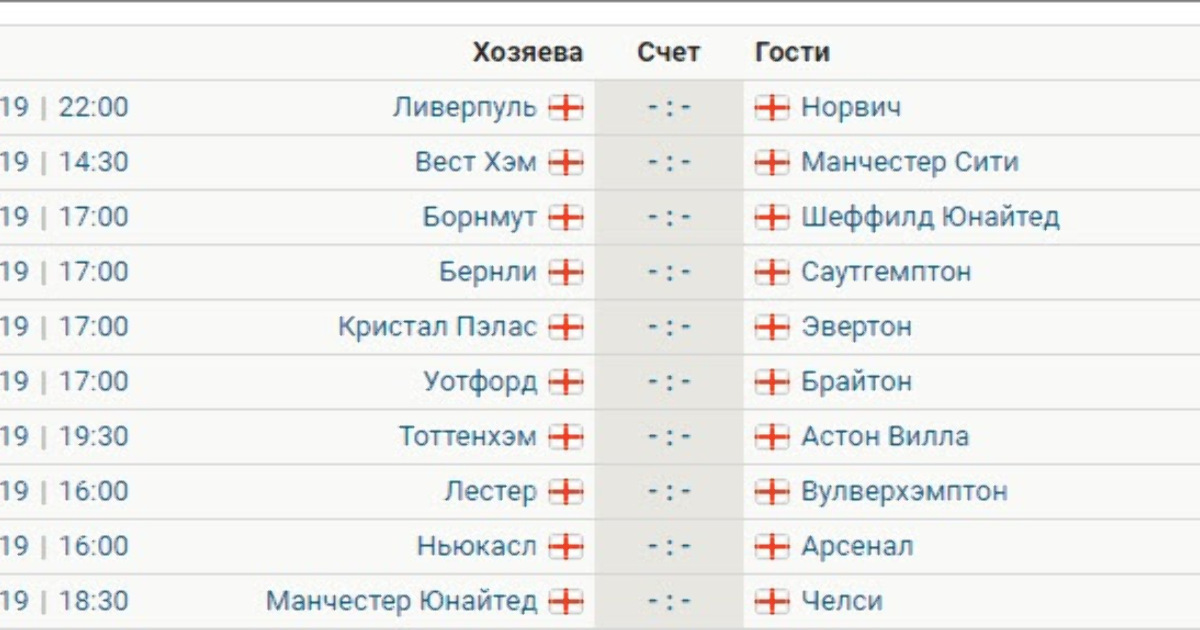This screenshot has height=630, width=1200.
Task: Click the flag next to Тоттенхэм
Action: point(566,437)
